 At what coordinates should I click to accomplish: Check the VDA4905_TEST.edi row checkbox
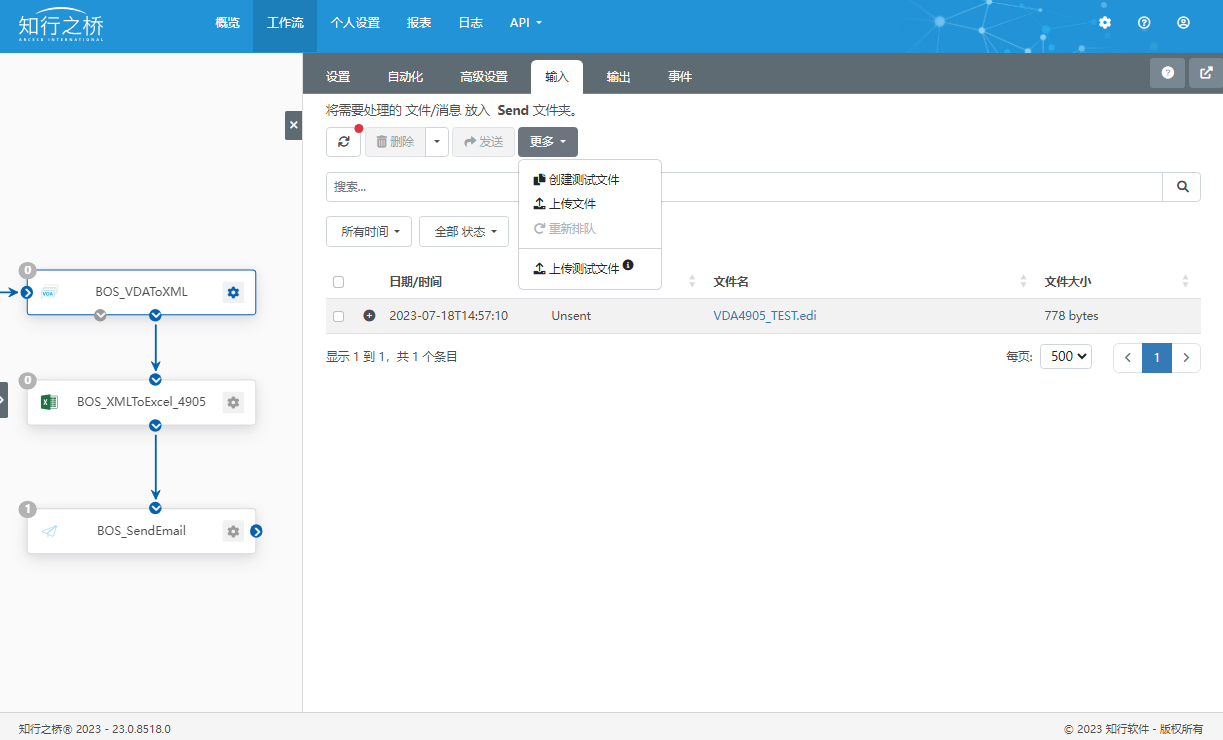[x=338, y=316]
